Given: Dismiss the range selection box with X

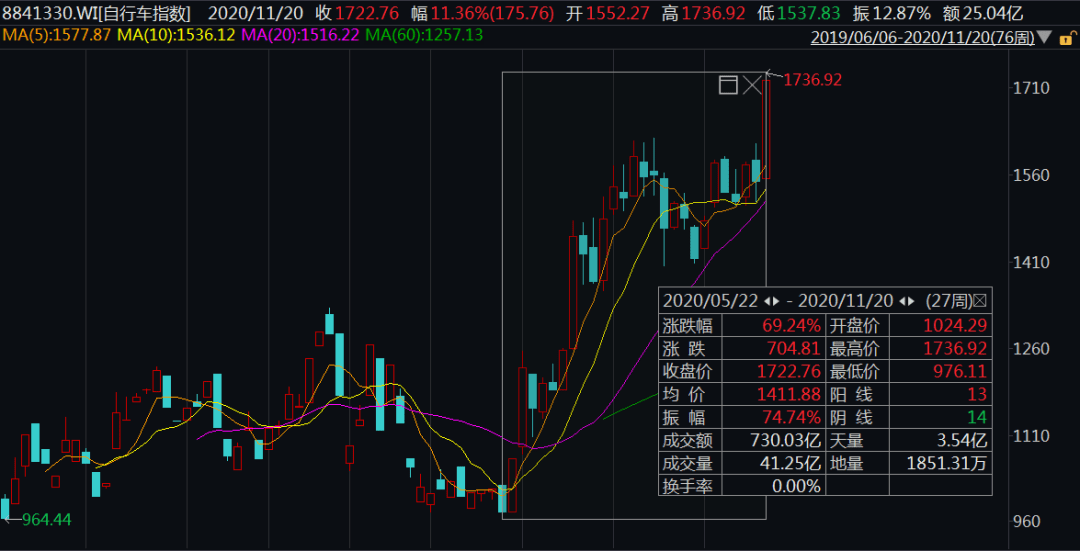Looking at the screenshot, I should pos(752,85).
